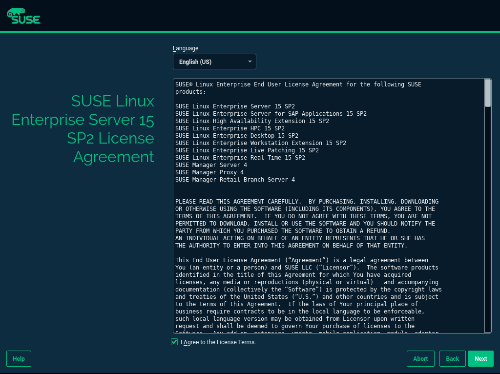
Task: Click the Help button
Action: pos(19,359)
